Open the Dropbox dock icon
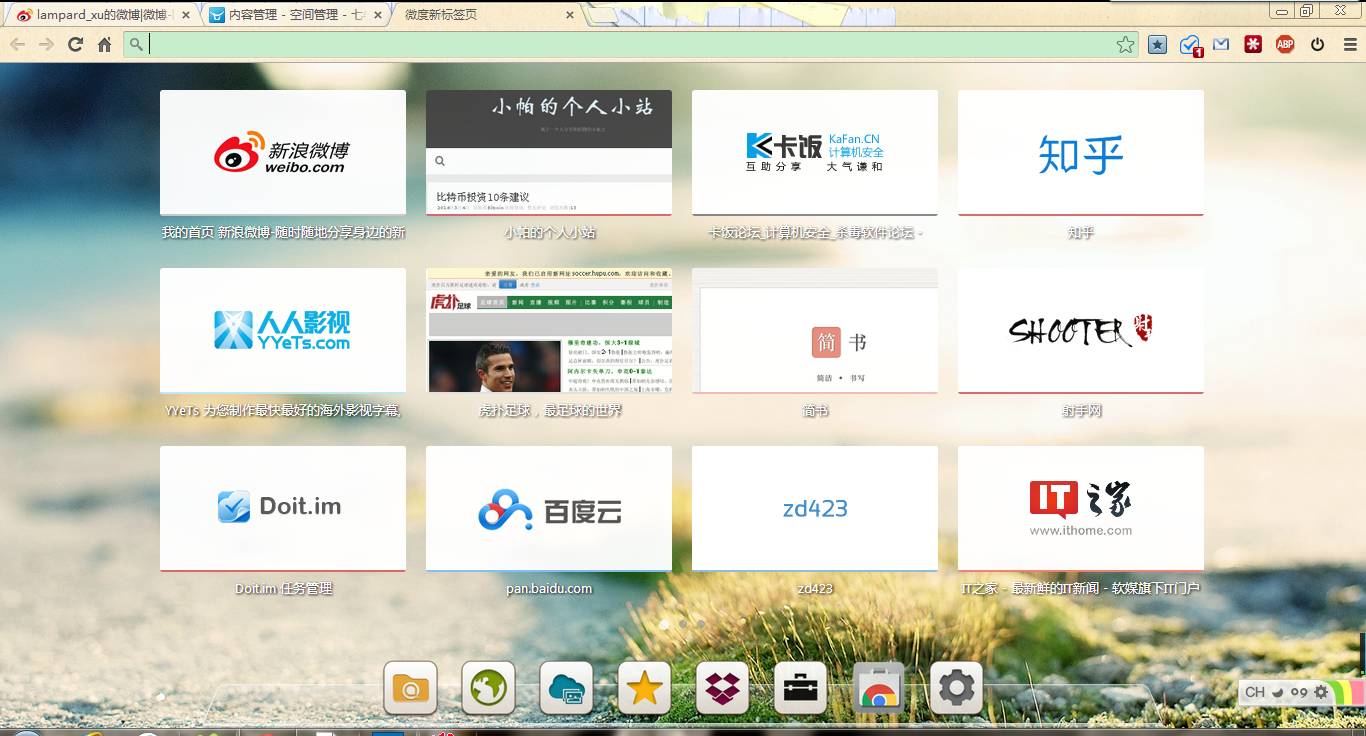Viewport: 1366px width, 736px height. [x=723, y=688]
